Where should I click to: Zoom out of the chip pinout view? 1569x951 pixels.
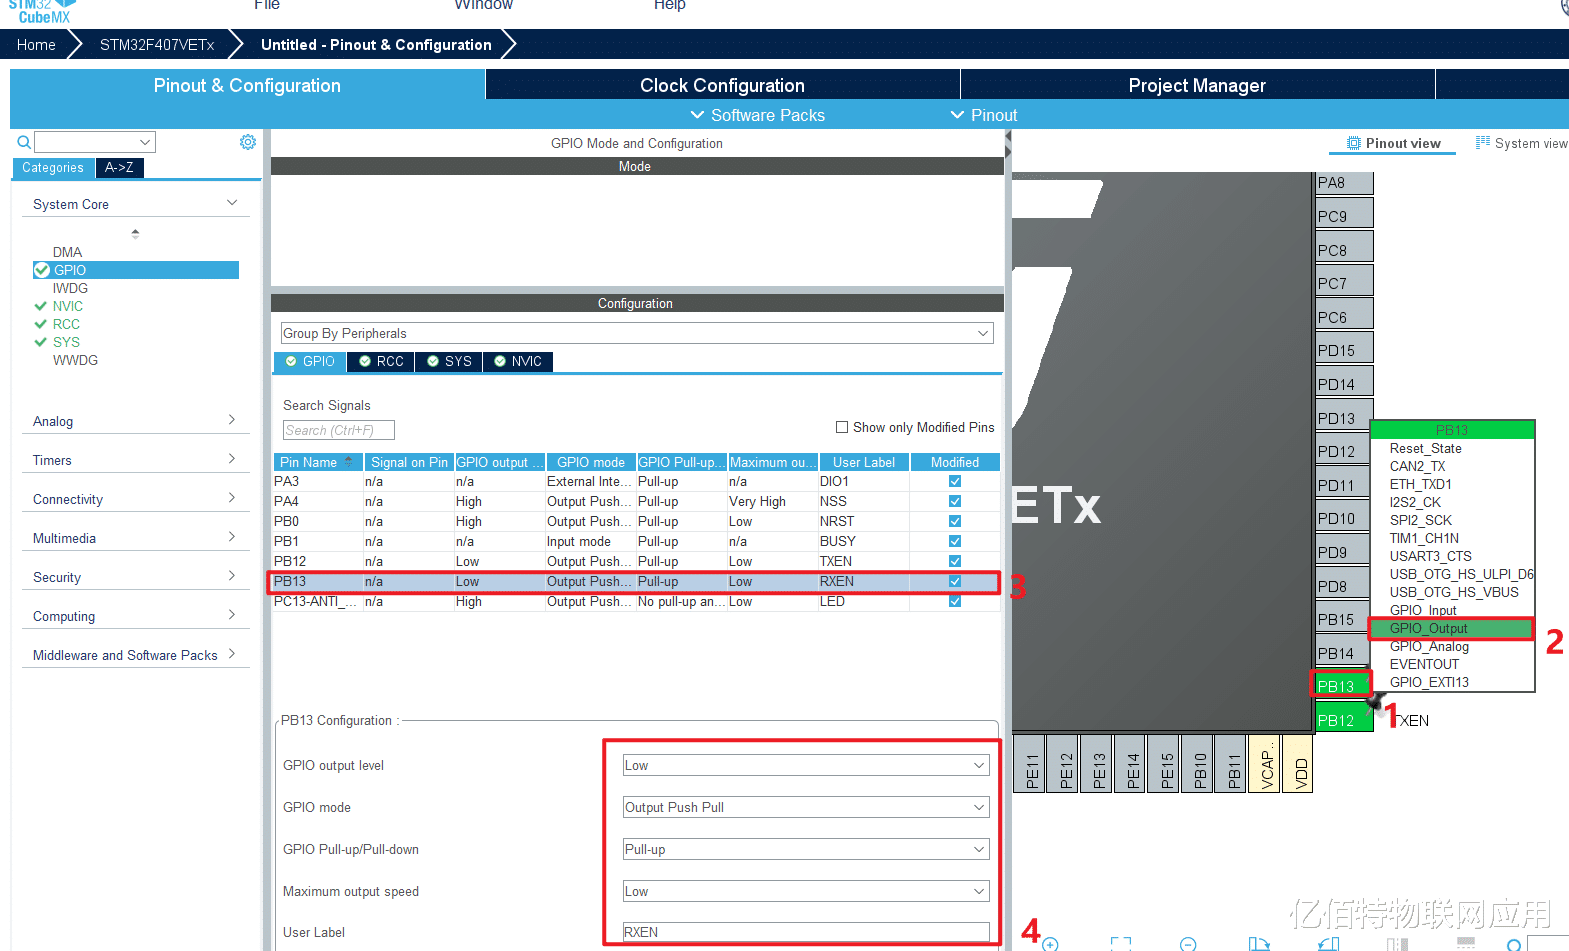click(1188, 944)
